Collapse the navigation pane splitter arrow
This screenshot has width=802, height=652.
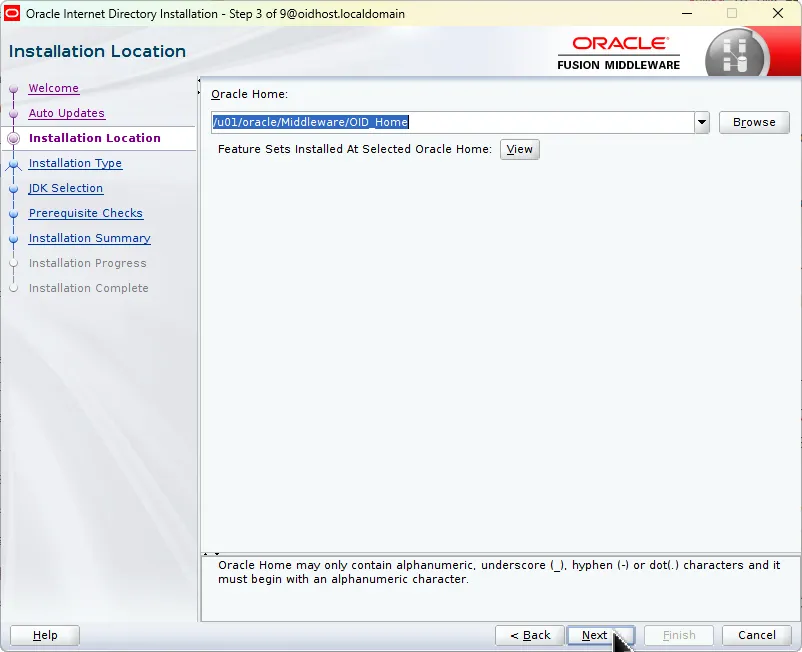point(198,80)
